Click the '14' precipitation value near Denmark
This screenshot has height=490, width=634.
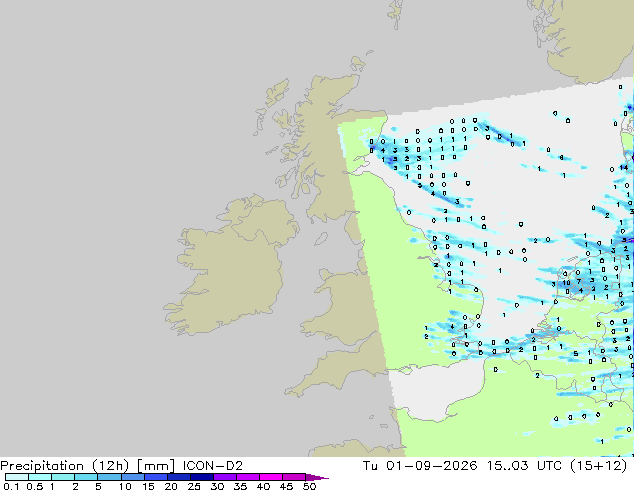[624, 167]
